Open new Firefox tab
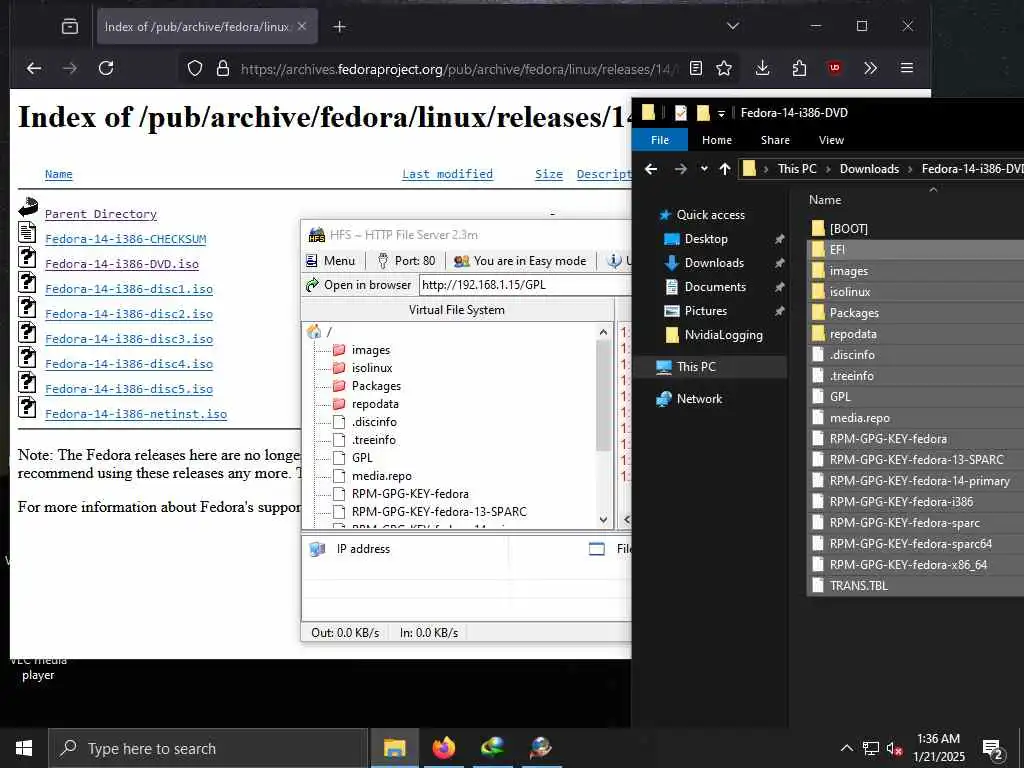 click(340, 27)
